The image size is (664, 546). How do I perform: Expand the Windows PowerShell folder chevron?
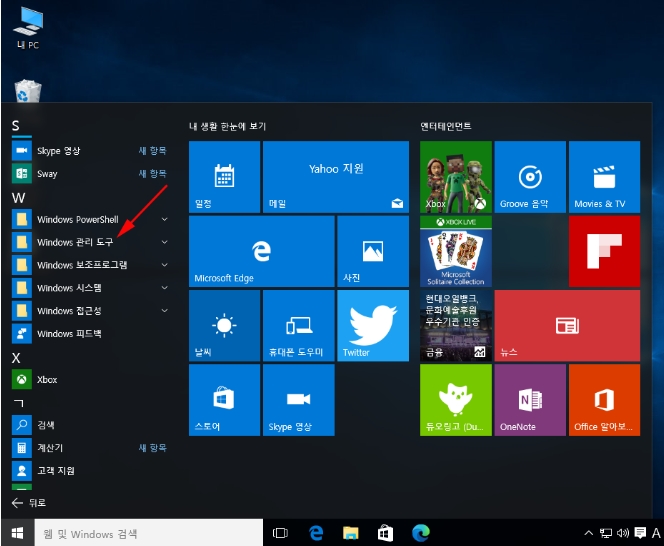(x=164, y=219)
